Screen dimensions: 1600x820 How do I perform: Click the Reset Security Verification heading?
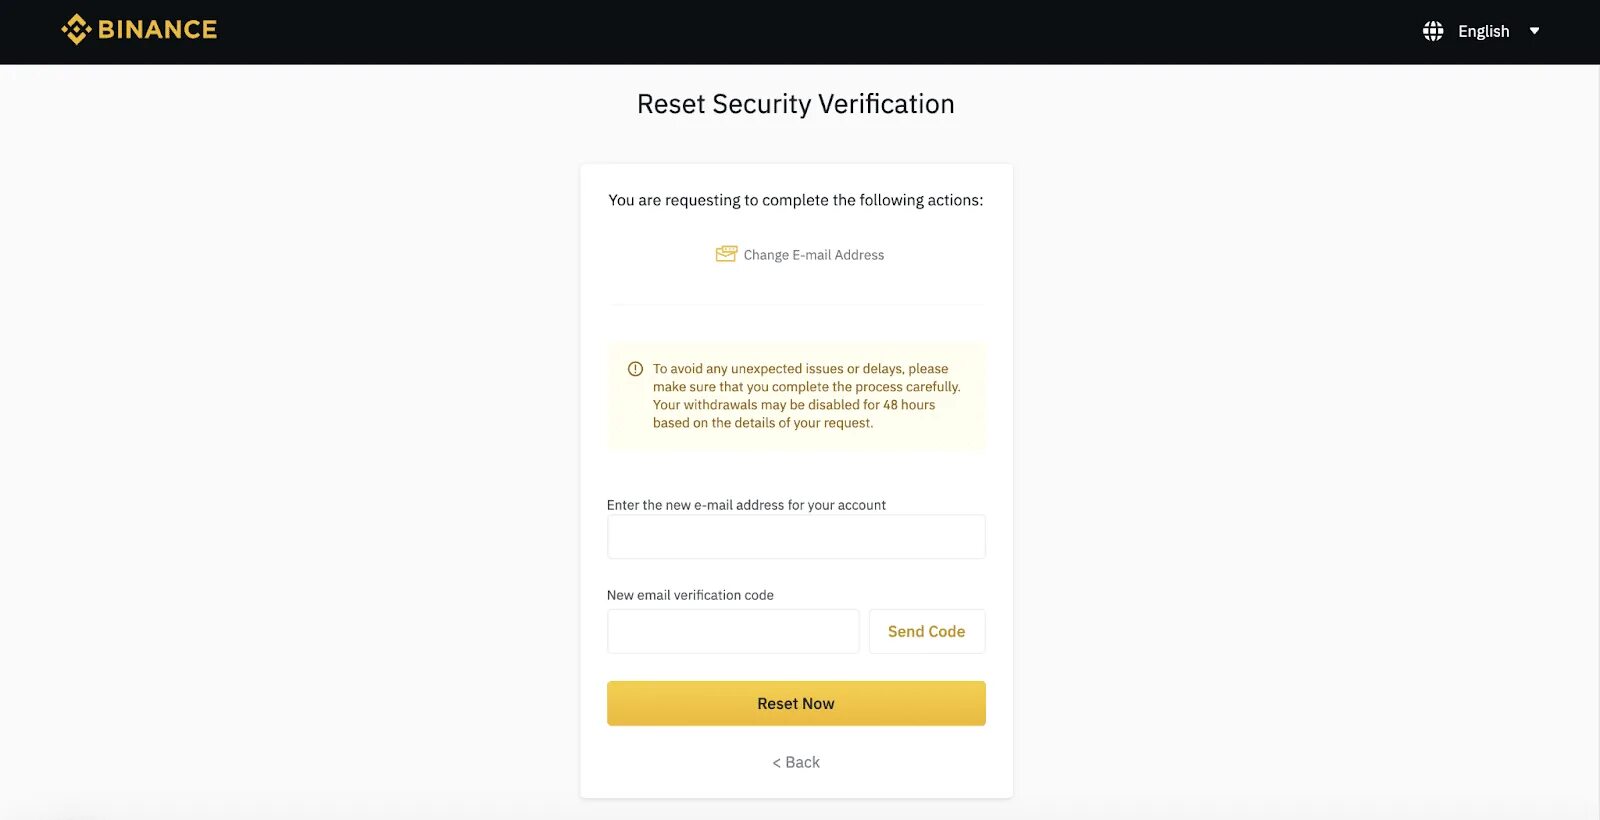[795, 104]
